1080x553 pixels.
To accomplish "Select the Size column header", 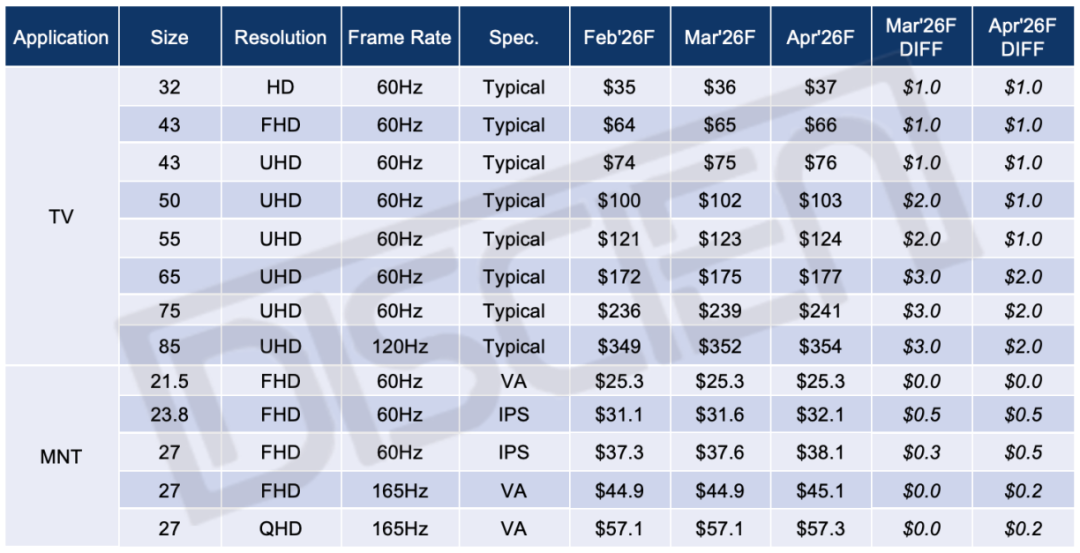I will pos(169,38).
